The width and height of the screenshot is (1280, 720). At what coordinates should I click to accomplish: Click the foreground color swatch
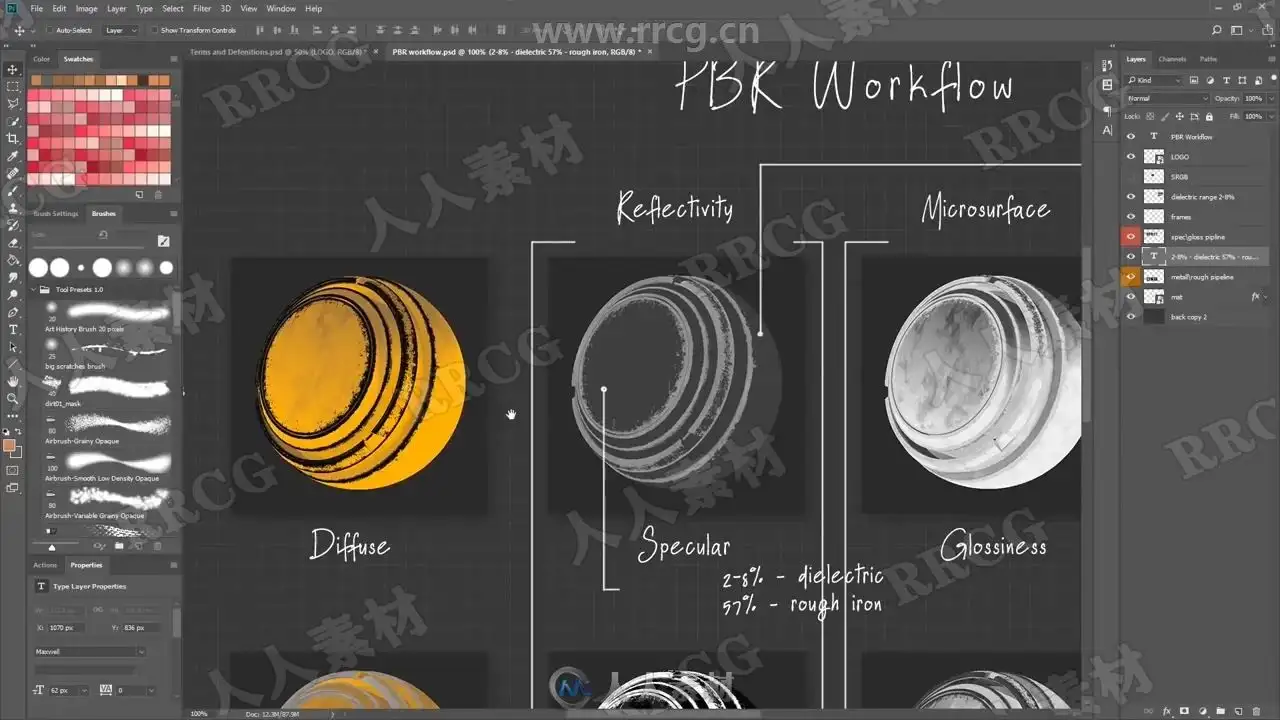9,446
